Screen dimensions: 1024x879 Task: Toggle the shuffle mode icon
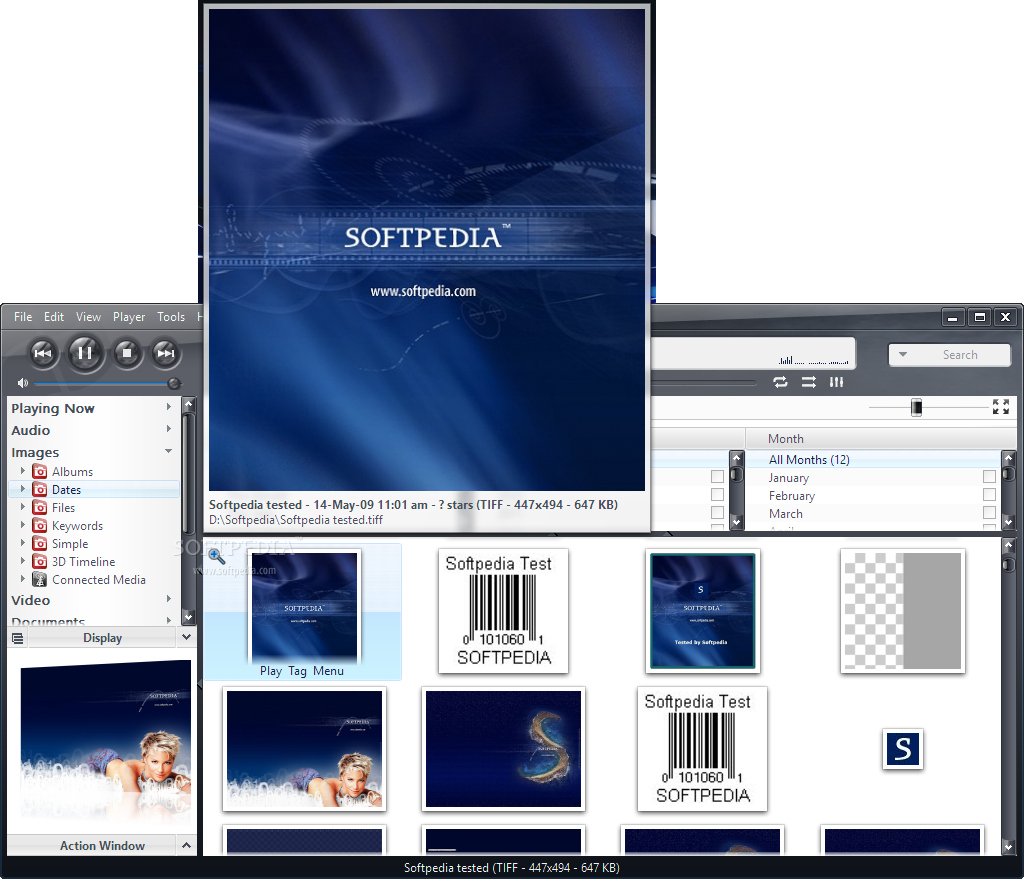tap(808, 382)
